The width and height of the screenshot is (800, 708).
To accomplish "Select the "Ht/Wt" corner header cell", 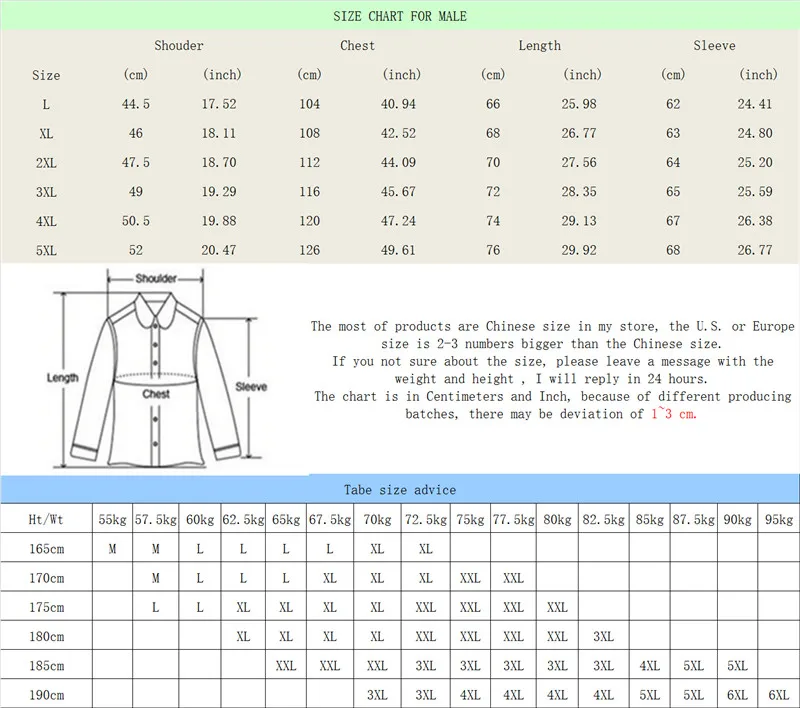I will click(46, 520).
